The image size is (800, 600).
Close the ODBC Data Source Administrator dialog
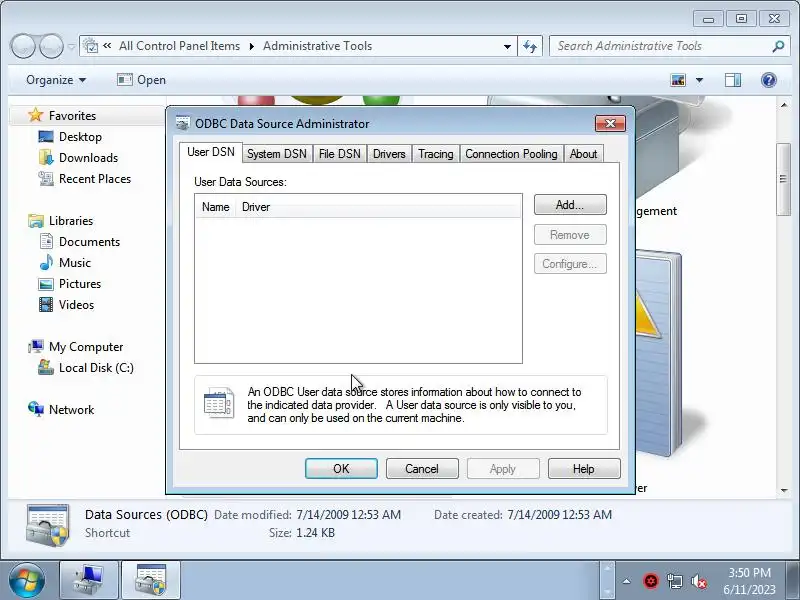click(610, 123)
